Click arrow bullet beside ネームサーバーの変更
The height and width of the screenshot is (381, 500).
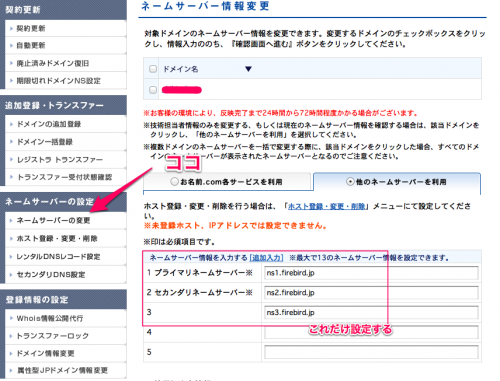click(11, 221)
